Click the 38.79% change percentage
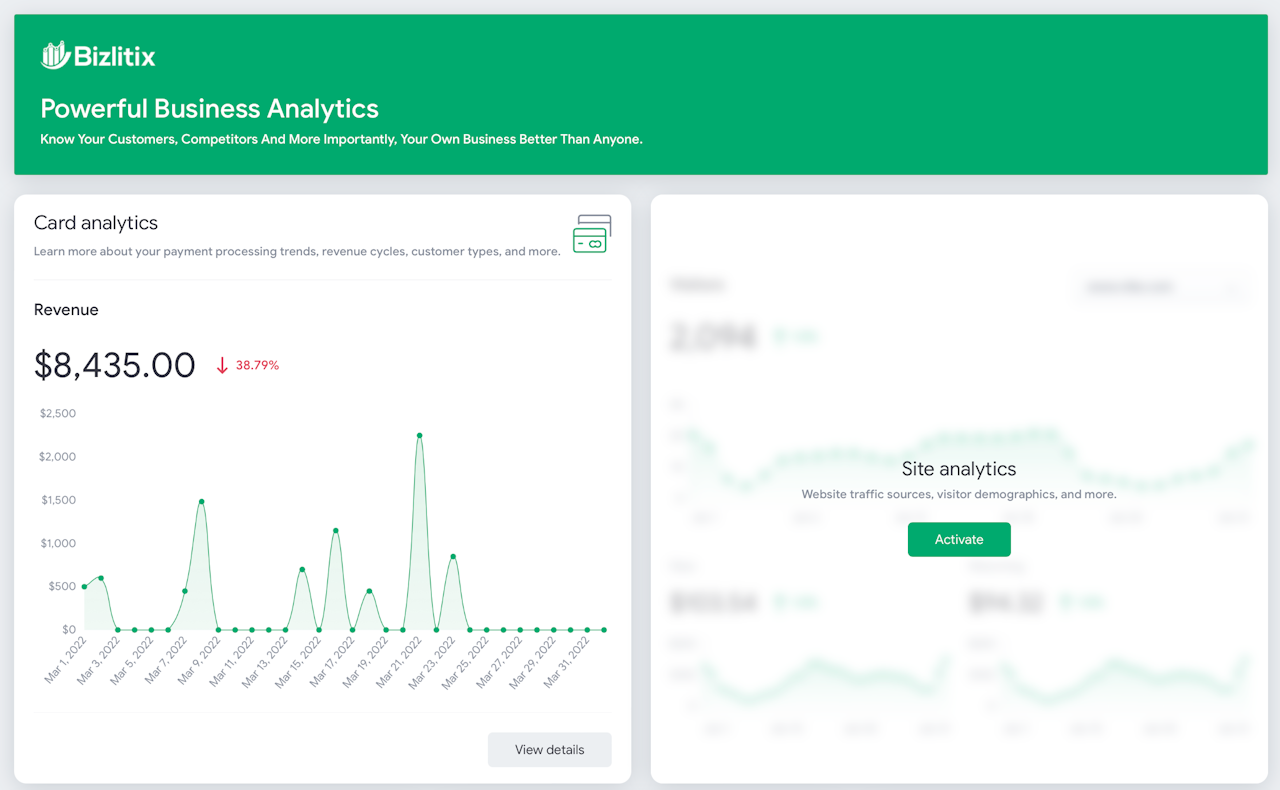 click(257, 366)
